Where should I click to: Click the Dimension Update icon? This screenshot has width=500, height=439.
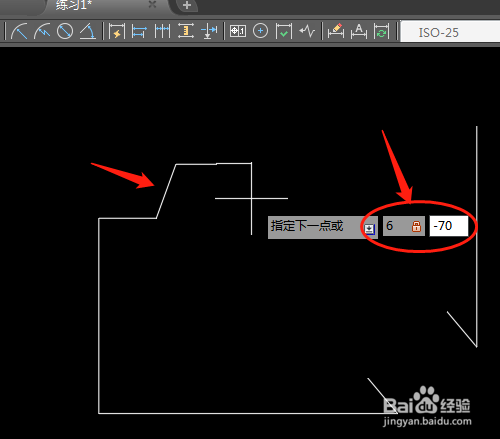pos(381,31)
